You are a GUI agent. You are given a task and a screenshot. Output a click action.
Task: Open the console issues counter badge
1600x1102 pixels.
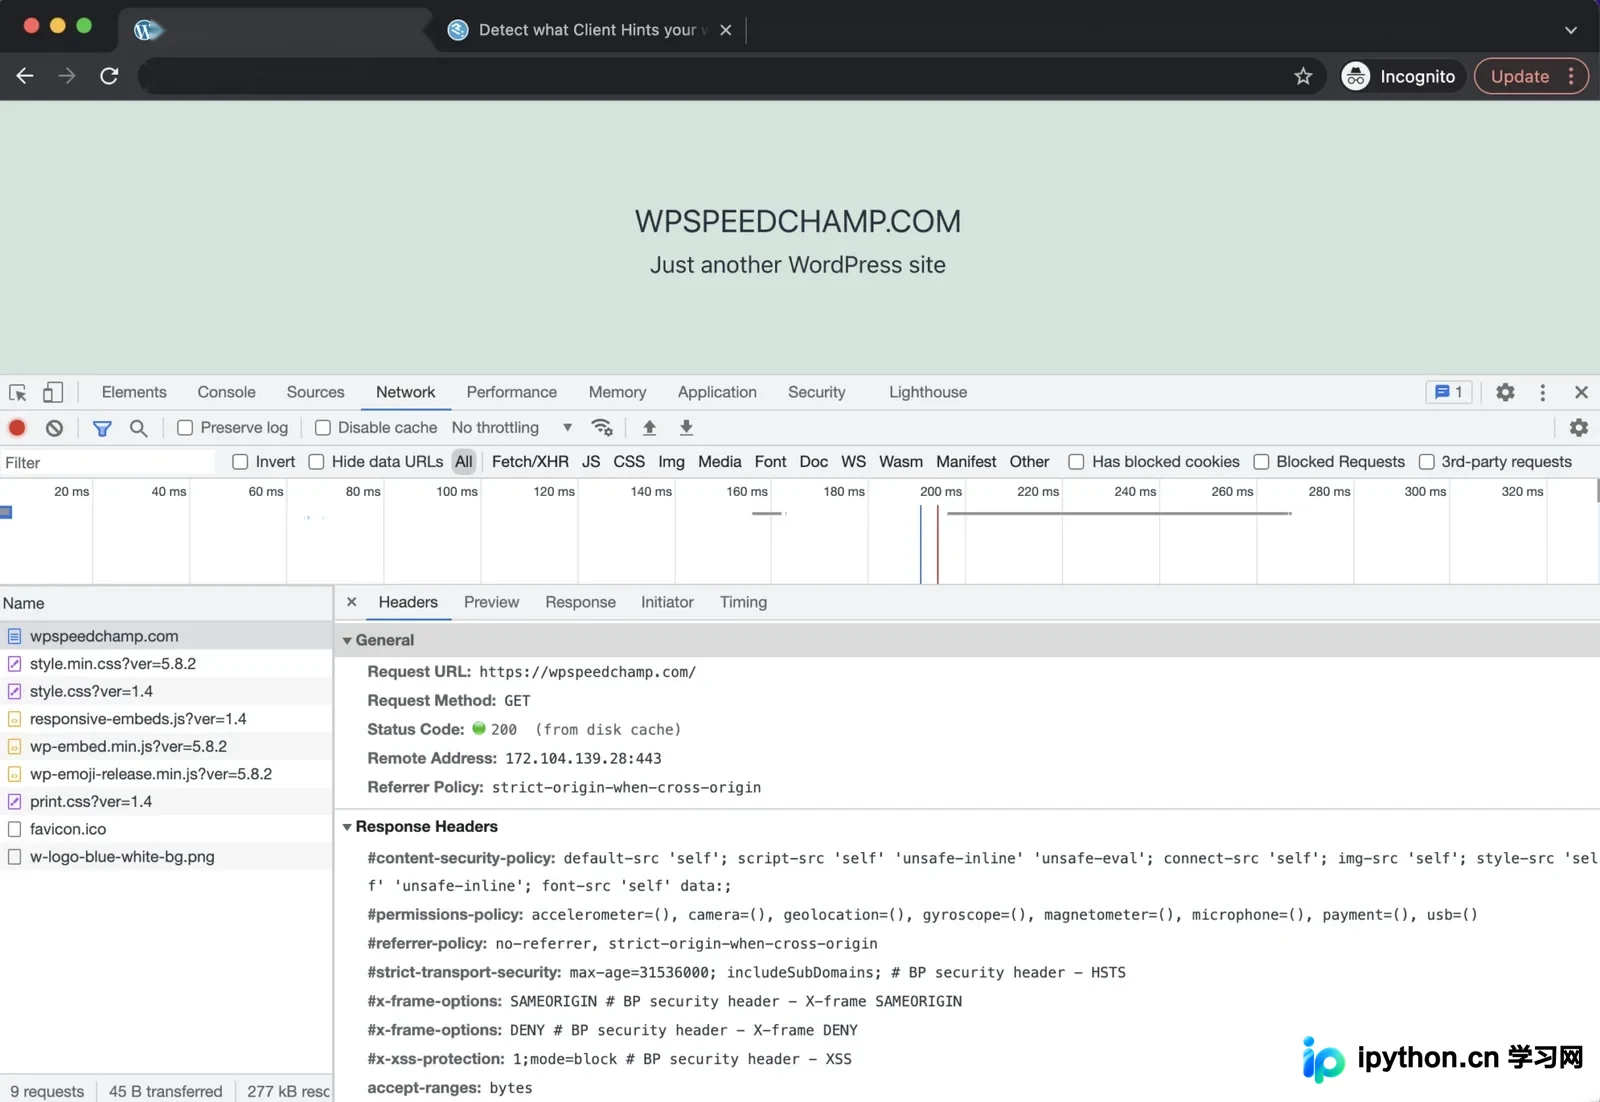1449,392
